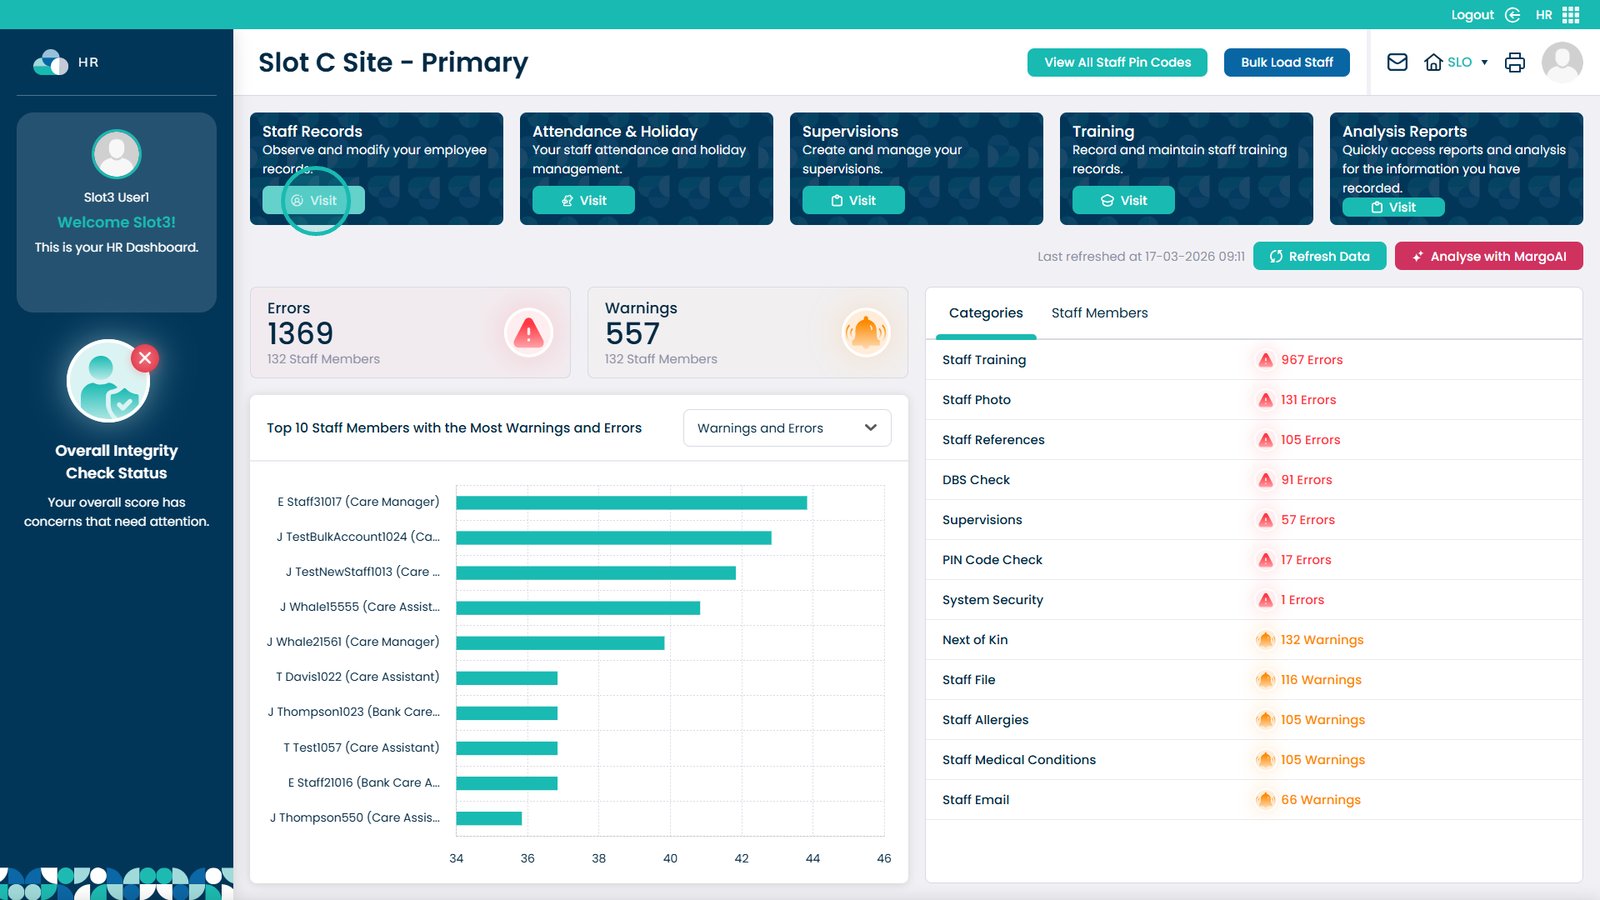Open the apps grid icon beside HR
The width and height of the screenshot is (1600, 900).
point(1571,15)
